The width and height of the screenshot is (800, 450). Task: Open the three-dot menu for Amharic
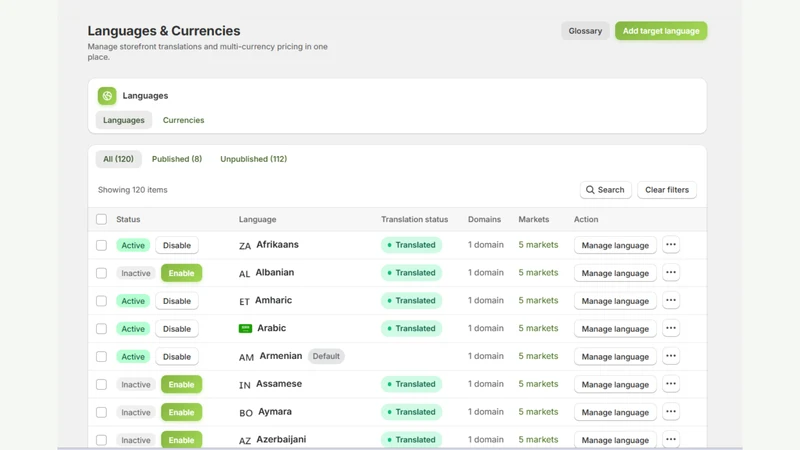point(670,301)
